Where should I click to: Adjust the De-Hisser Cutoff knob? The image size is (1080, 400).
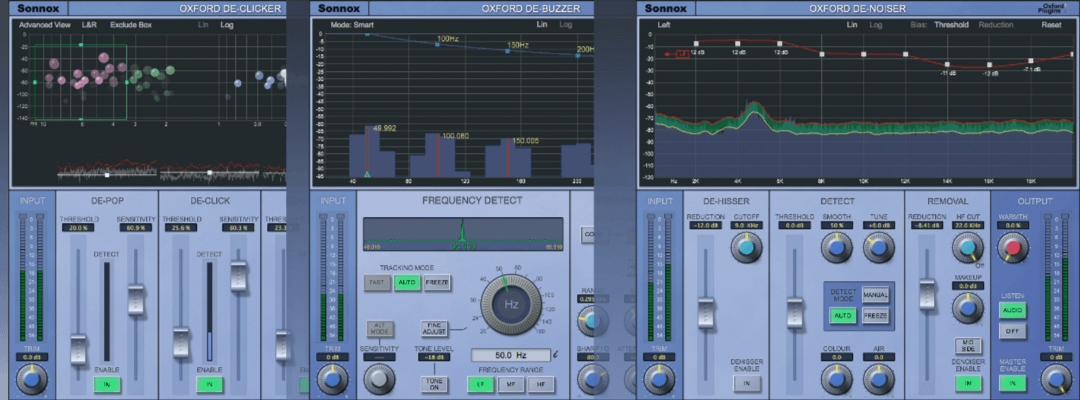click(746, 247)
